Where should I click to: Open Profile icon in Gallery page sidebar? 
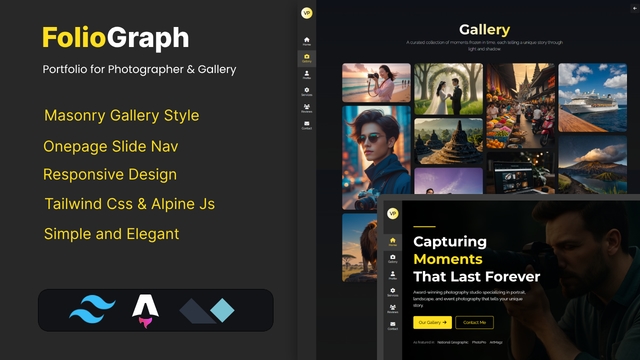(x=307, y=75)
